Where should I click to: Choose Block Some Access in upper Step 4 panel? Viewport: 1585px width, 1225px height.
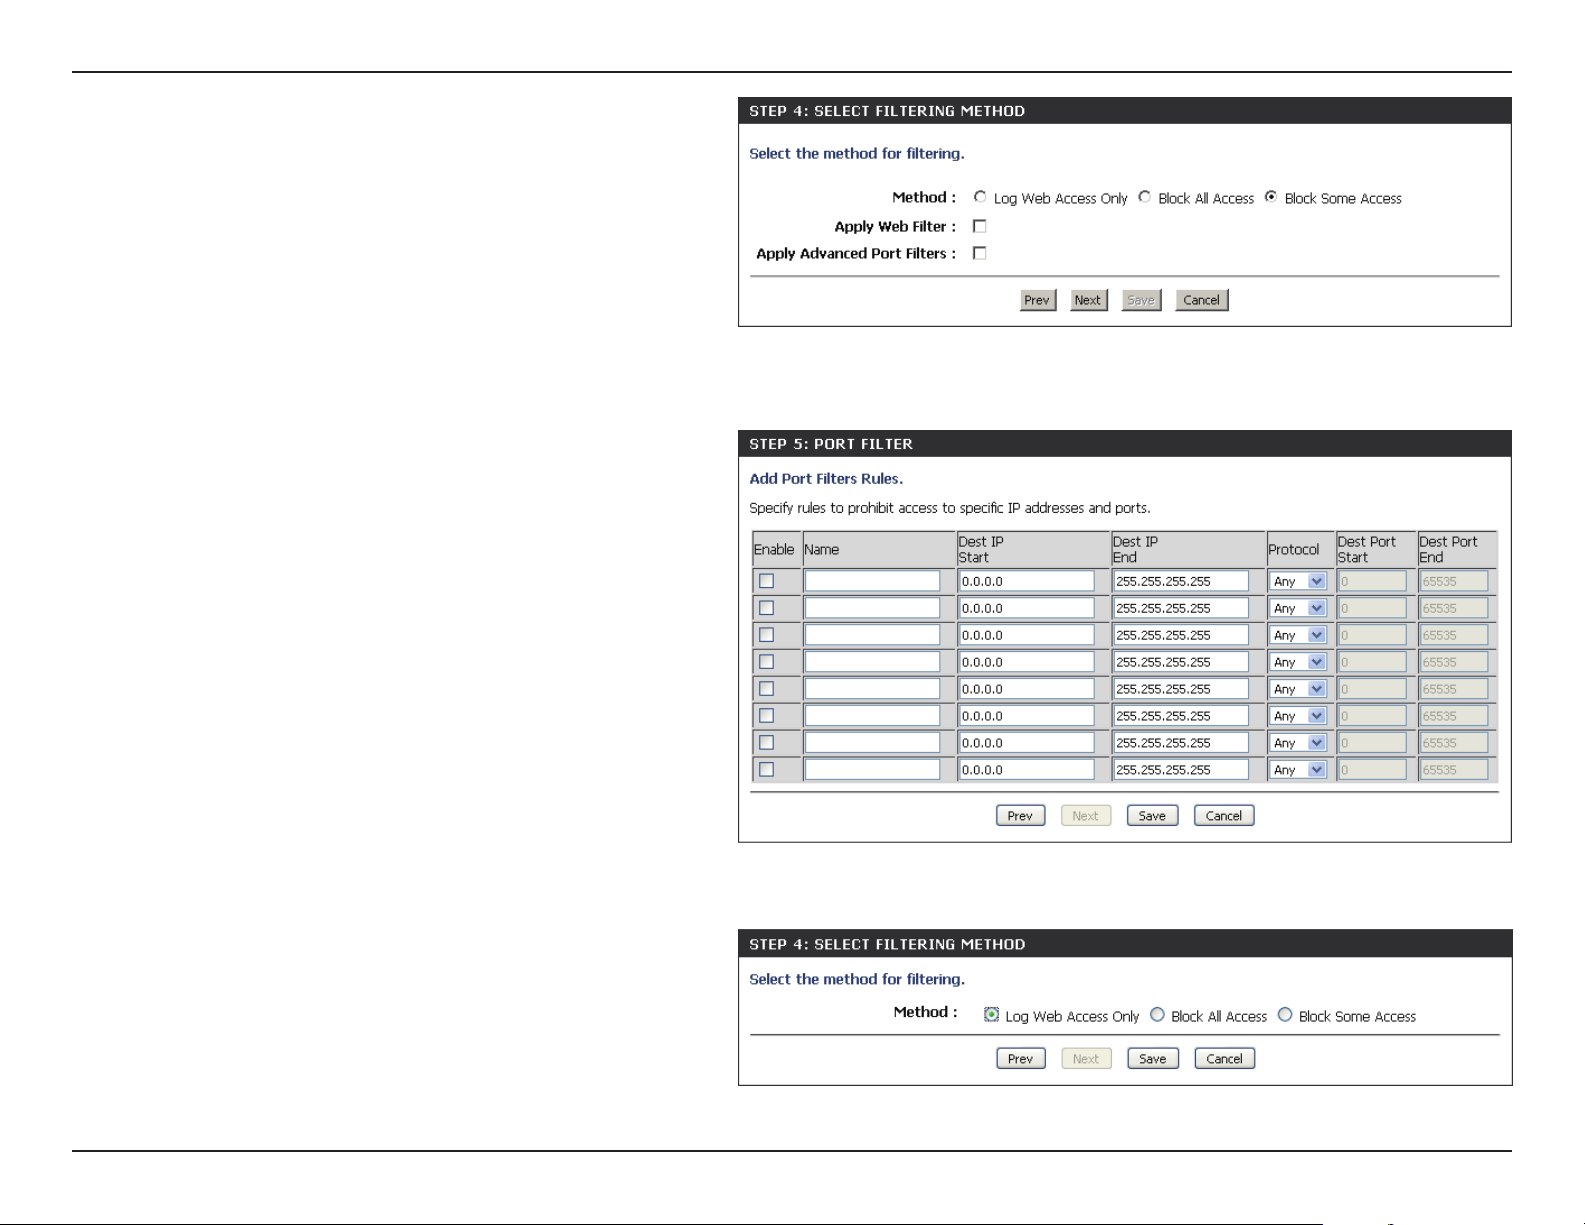coord(1270,197)
